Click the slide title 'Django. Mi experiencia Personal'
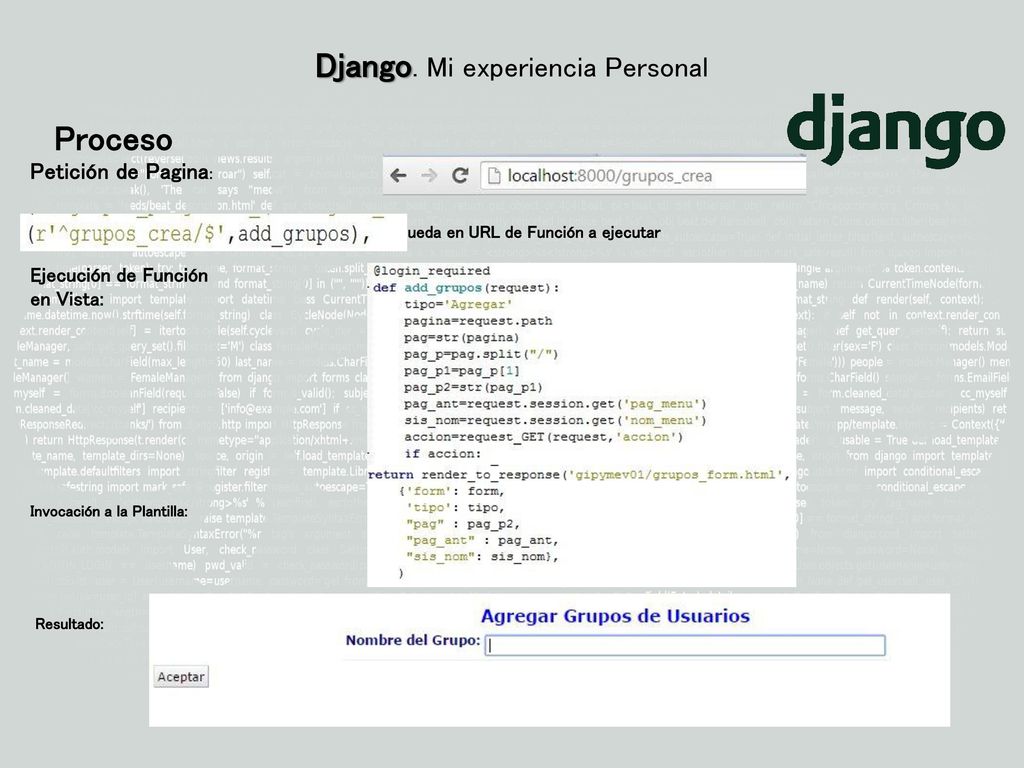The image size is (1024, 768). (511, 67)
